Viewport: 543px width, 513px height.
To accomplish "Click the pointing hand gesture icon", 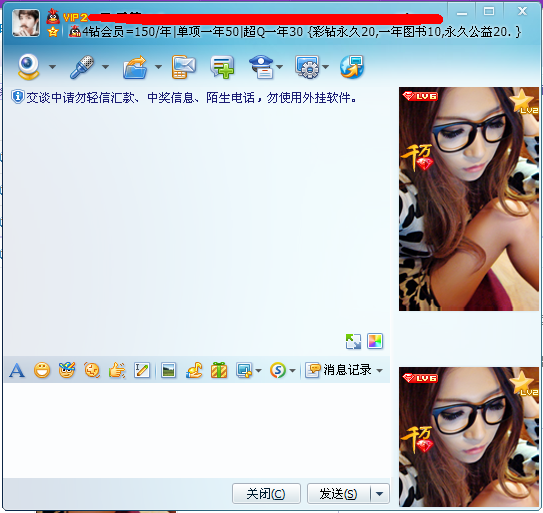I will (x=117, y=371).
